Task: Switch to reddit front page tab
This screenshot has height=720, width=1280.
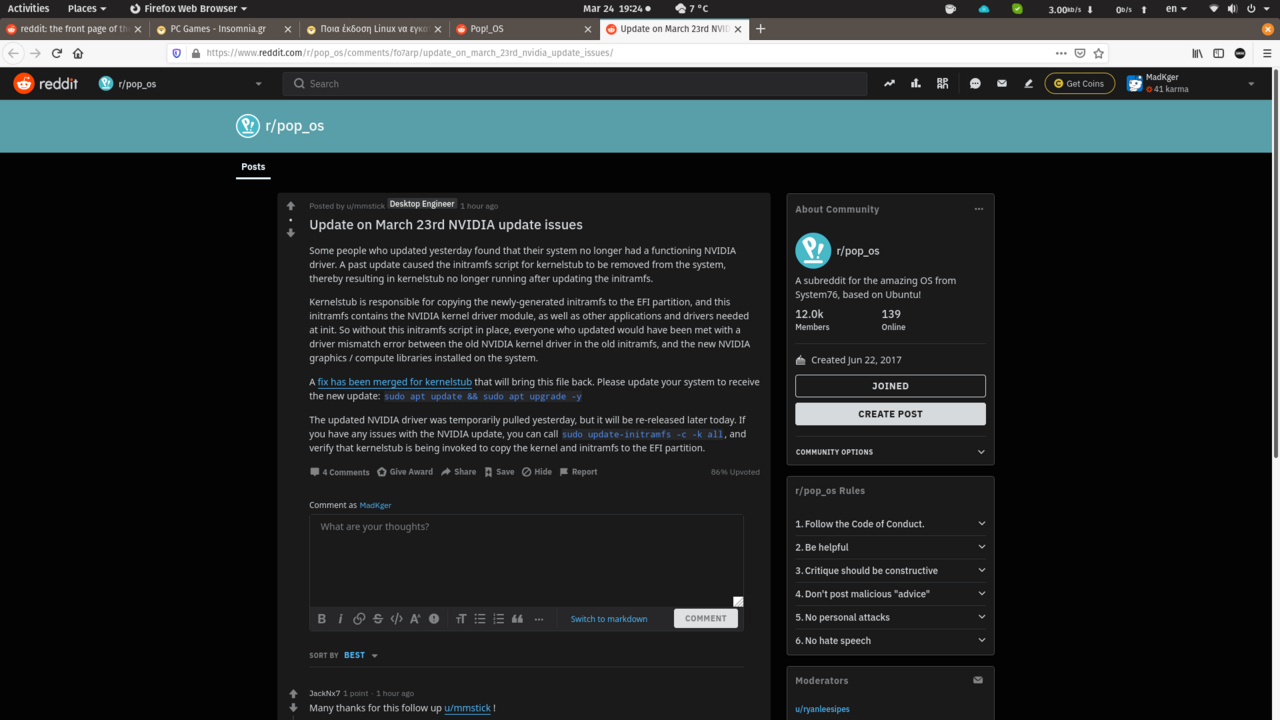Action: click(x=75, y=29)
